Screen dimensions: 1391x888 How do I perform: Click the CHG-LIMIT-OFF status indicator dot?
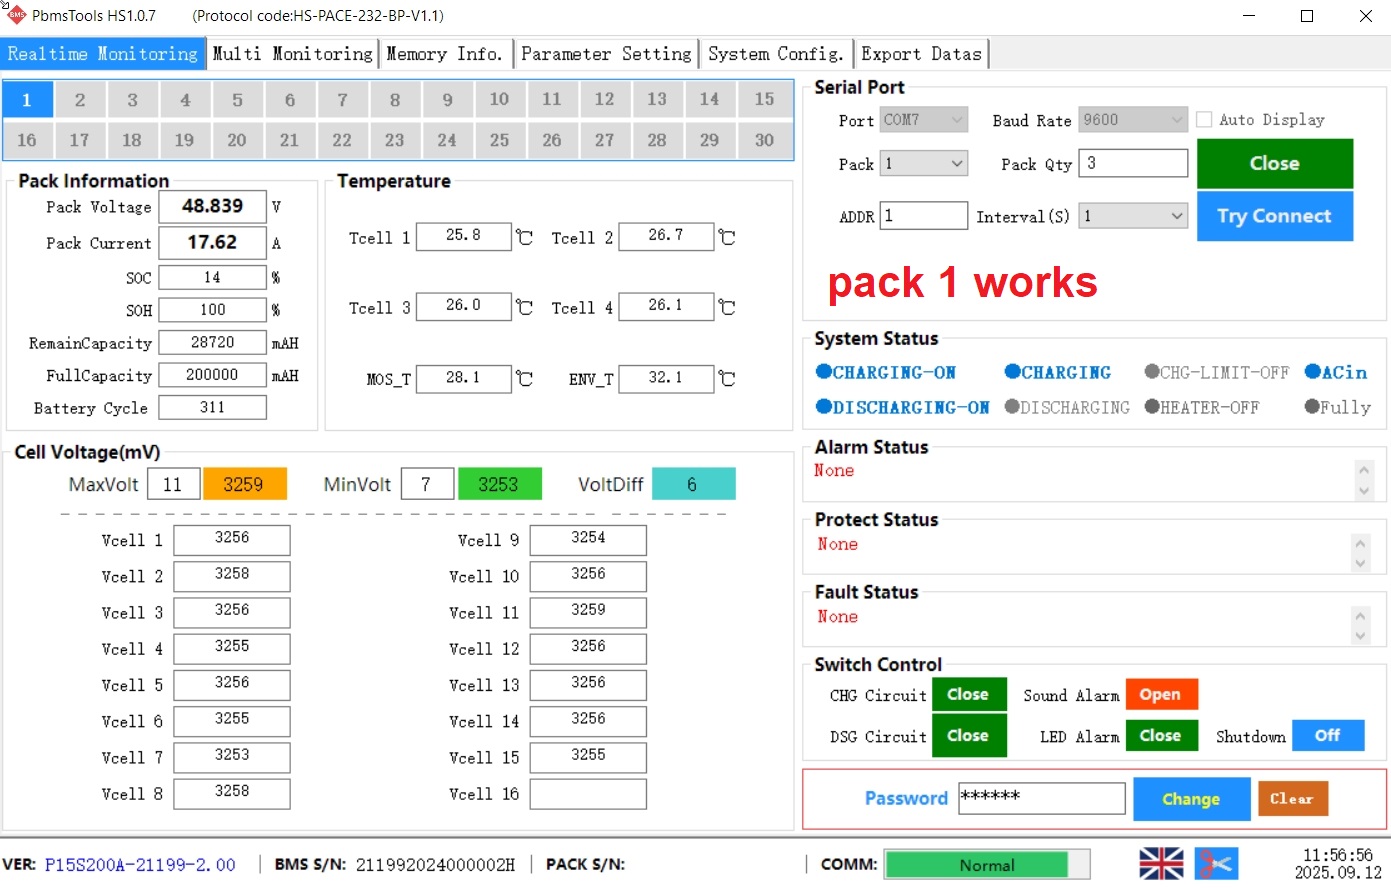click(x=1152, y=372)
